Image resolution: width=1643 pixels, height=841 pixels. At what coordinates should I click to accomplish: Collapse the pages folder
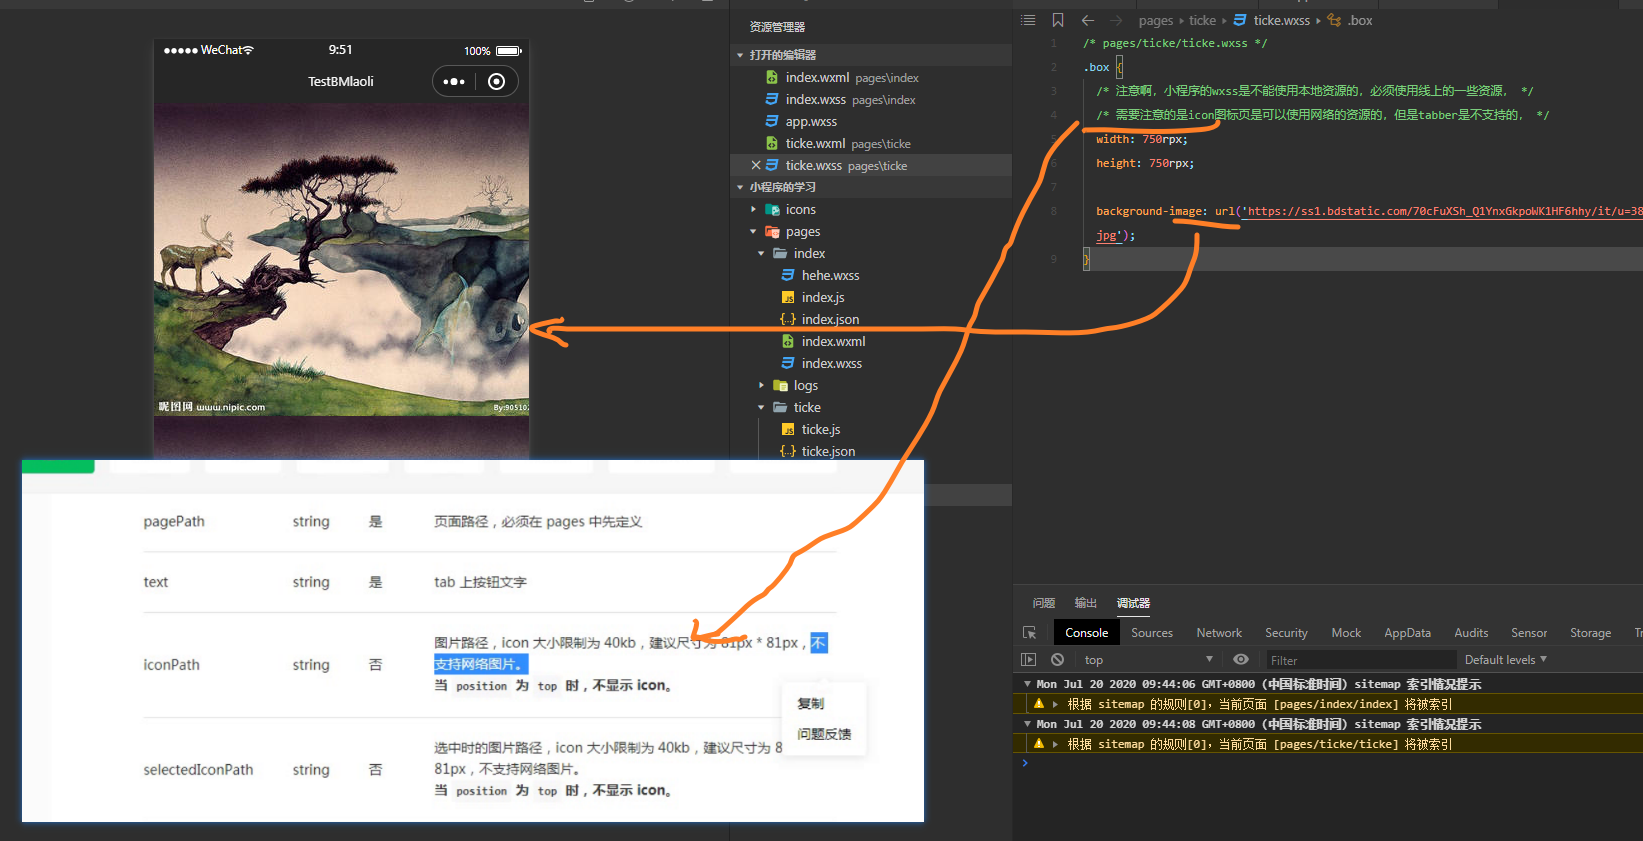(x=754, y=231)
